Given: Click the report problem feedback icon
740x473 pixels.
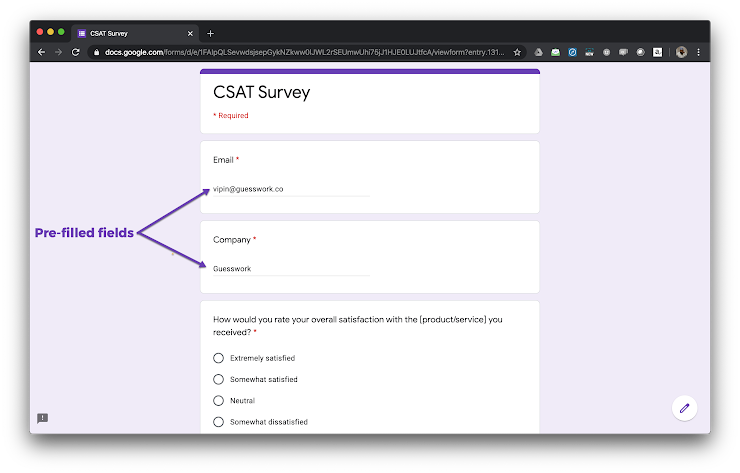Looking at the screenshot, I should click(x=42, y=418).
